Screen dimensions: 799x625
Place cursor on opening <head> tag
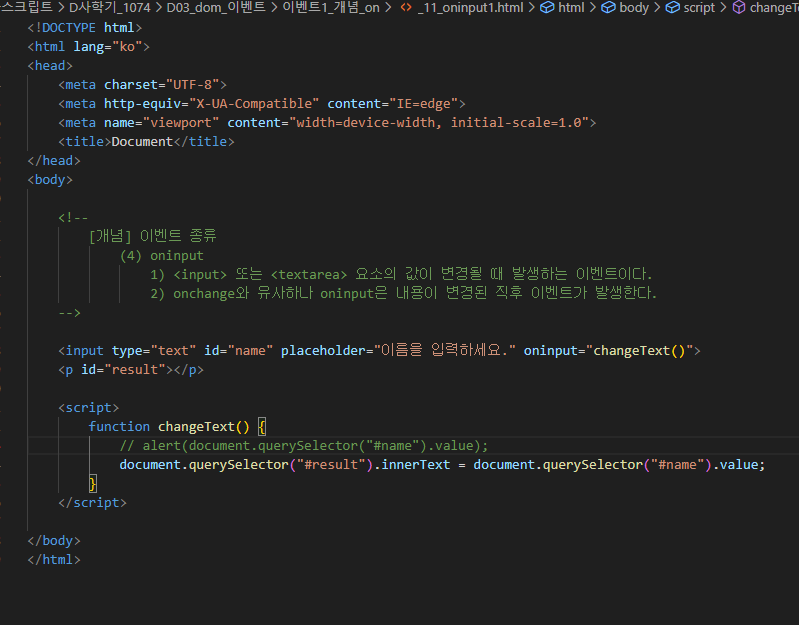[x=50, y=66]
